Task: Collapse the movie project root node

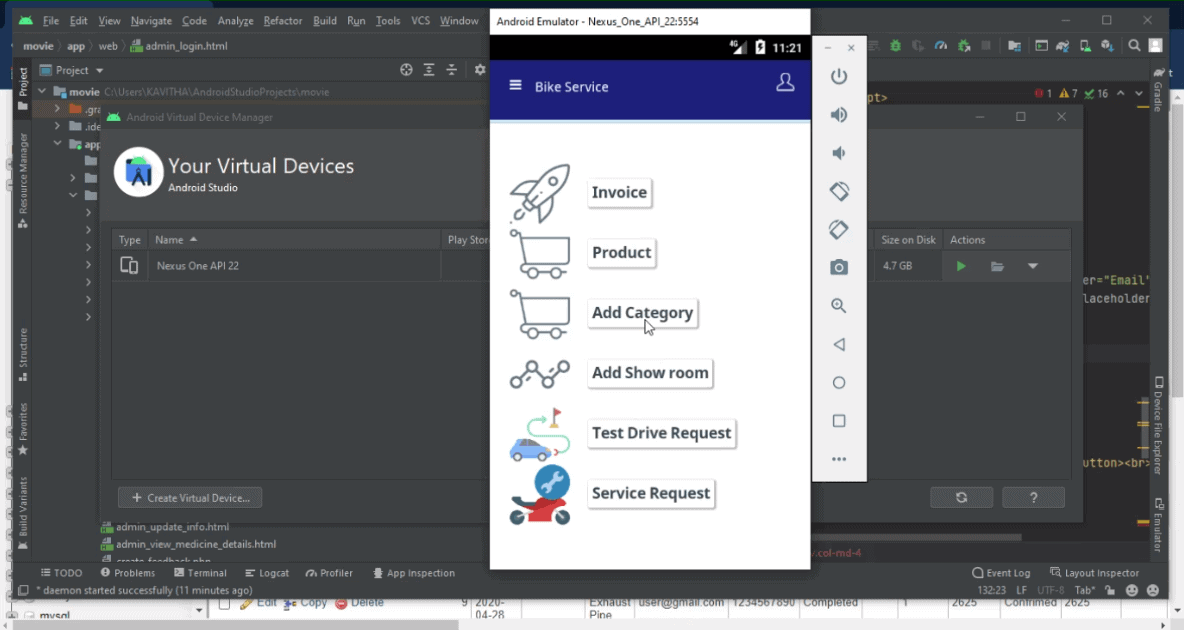Action: pyautogui.click(x=42, y=92)
